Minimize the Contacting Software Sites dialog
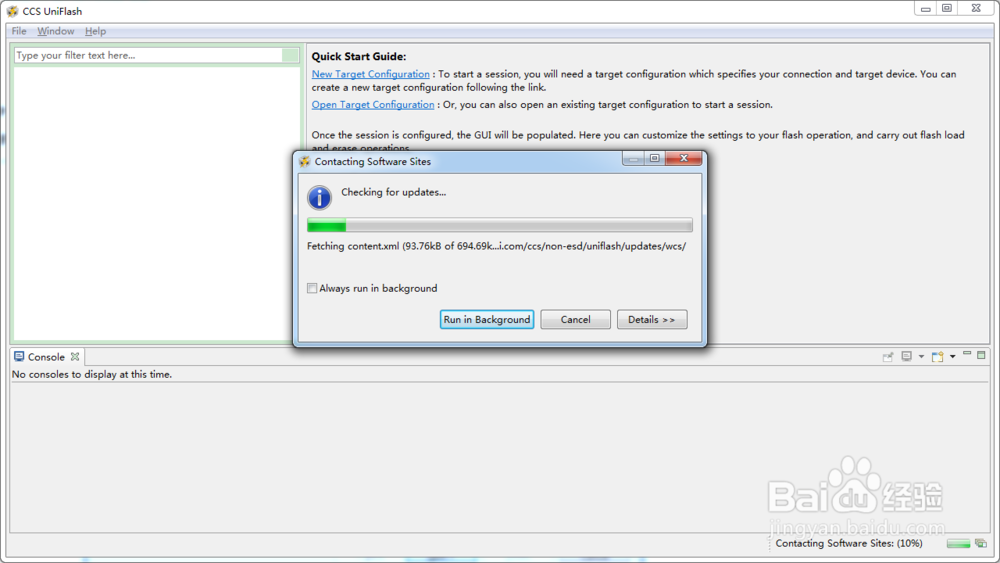The image size is (1000, 563). [x=633, y=158]
